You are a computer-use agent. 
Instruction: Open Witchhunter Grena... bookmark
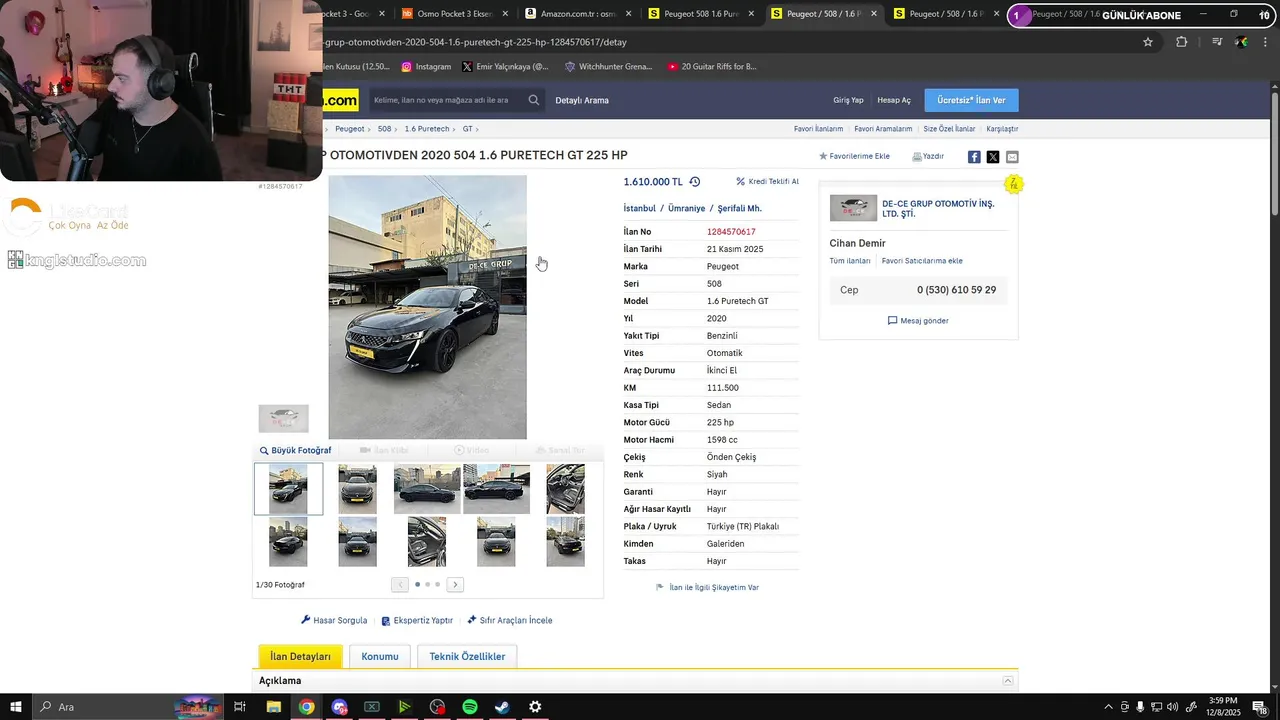point(608,67)
